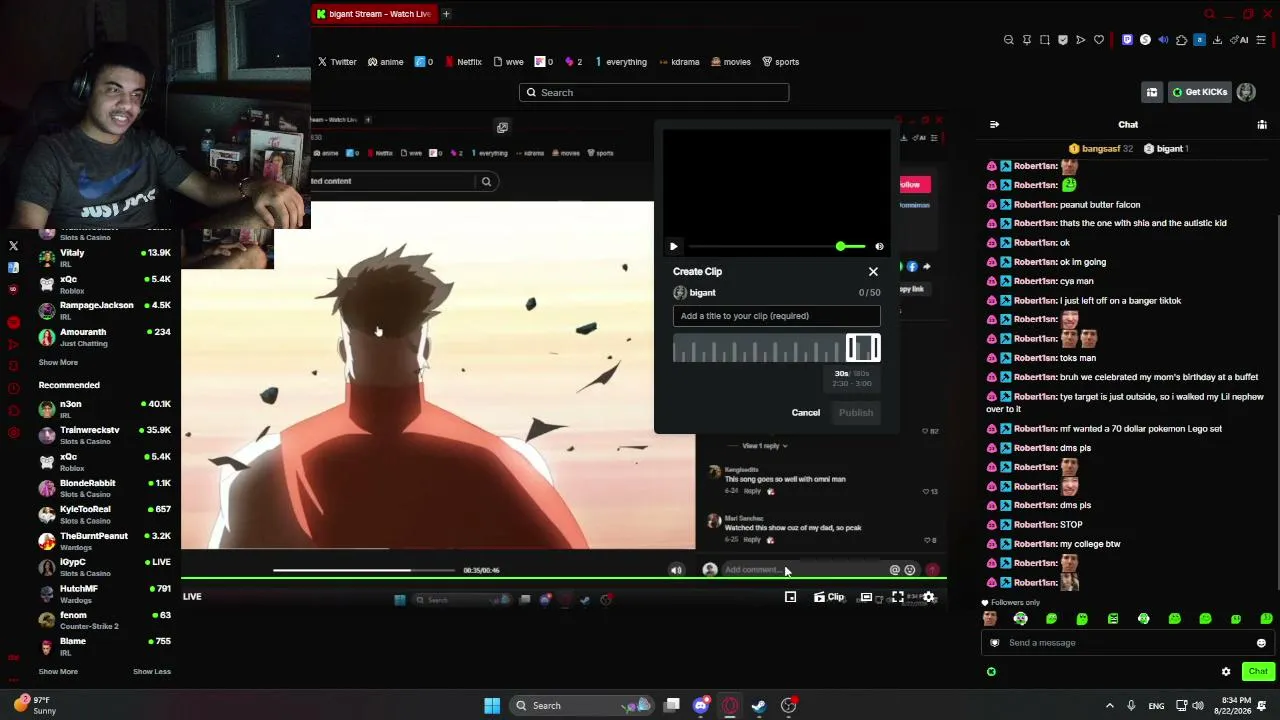Open the kdrama bookmark folder
The image size is (1280, 720).
click(x=679, y=62)
